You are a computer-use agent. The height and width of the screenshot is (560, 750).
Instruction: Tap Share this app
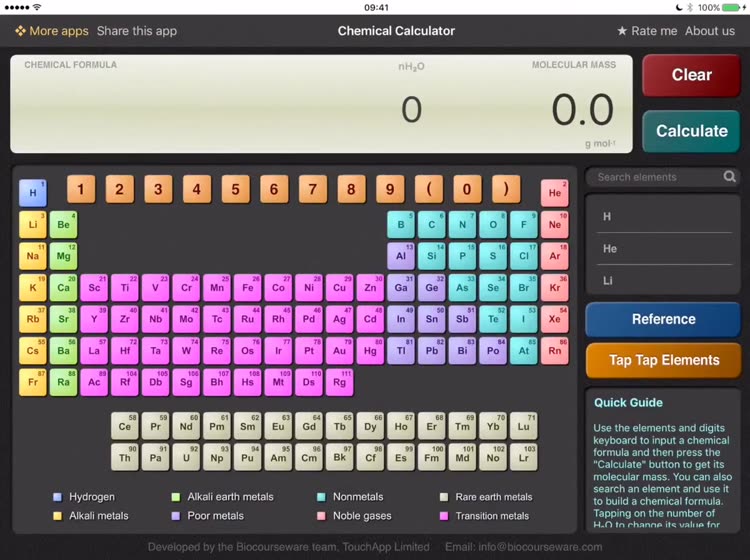click(x=137, y=31)
